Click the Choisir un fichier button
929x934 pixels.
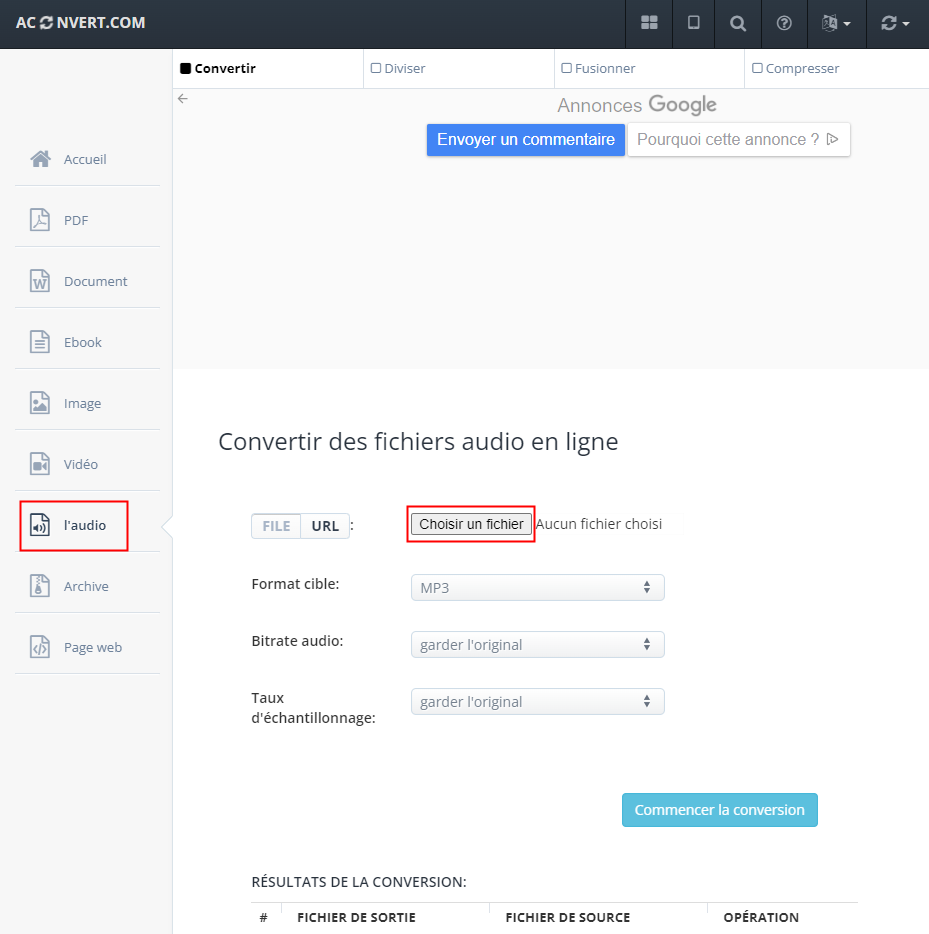pos(471,524)
